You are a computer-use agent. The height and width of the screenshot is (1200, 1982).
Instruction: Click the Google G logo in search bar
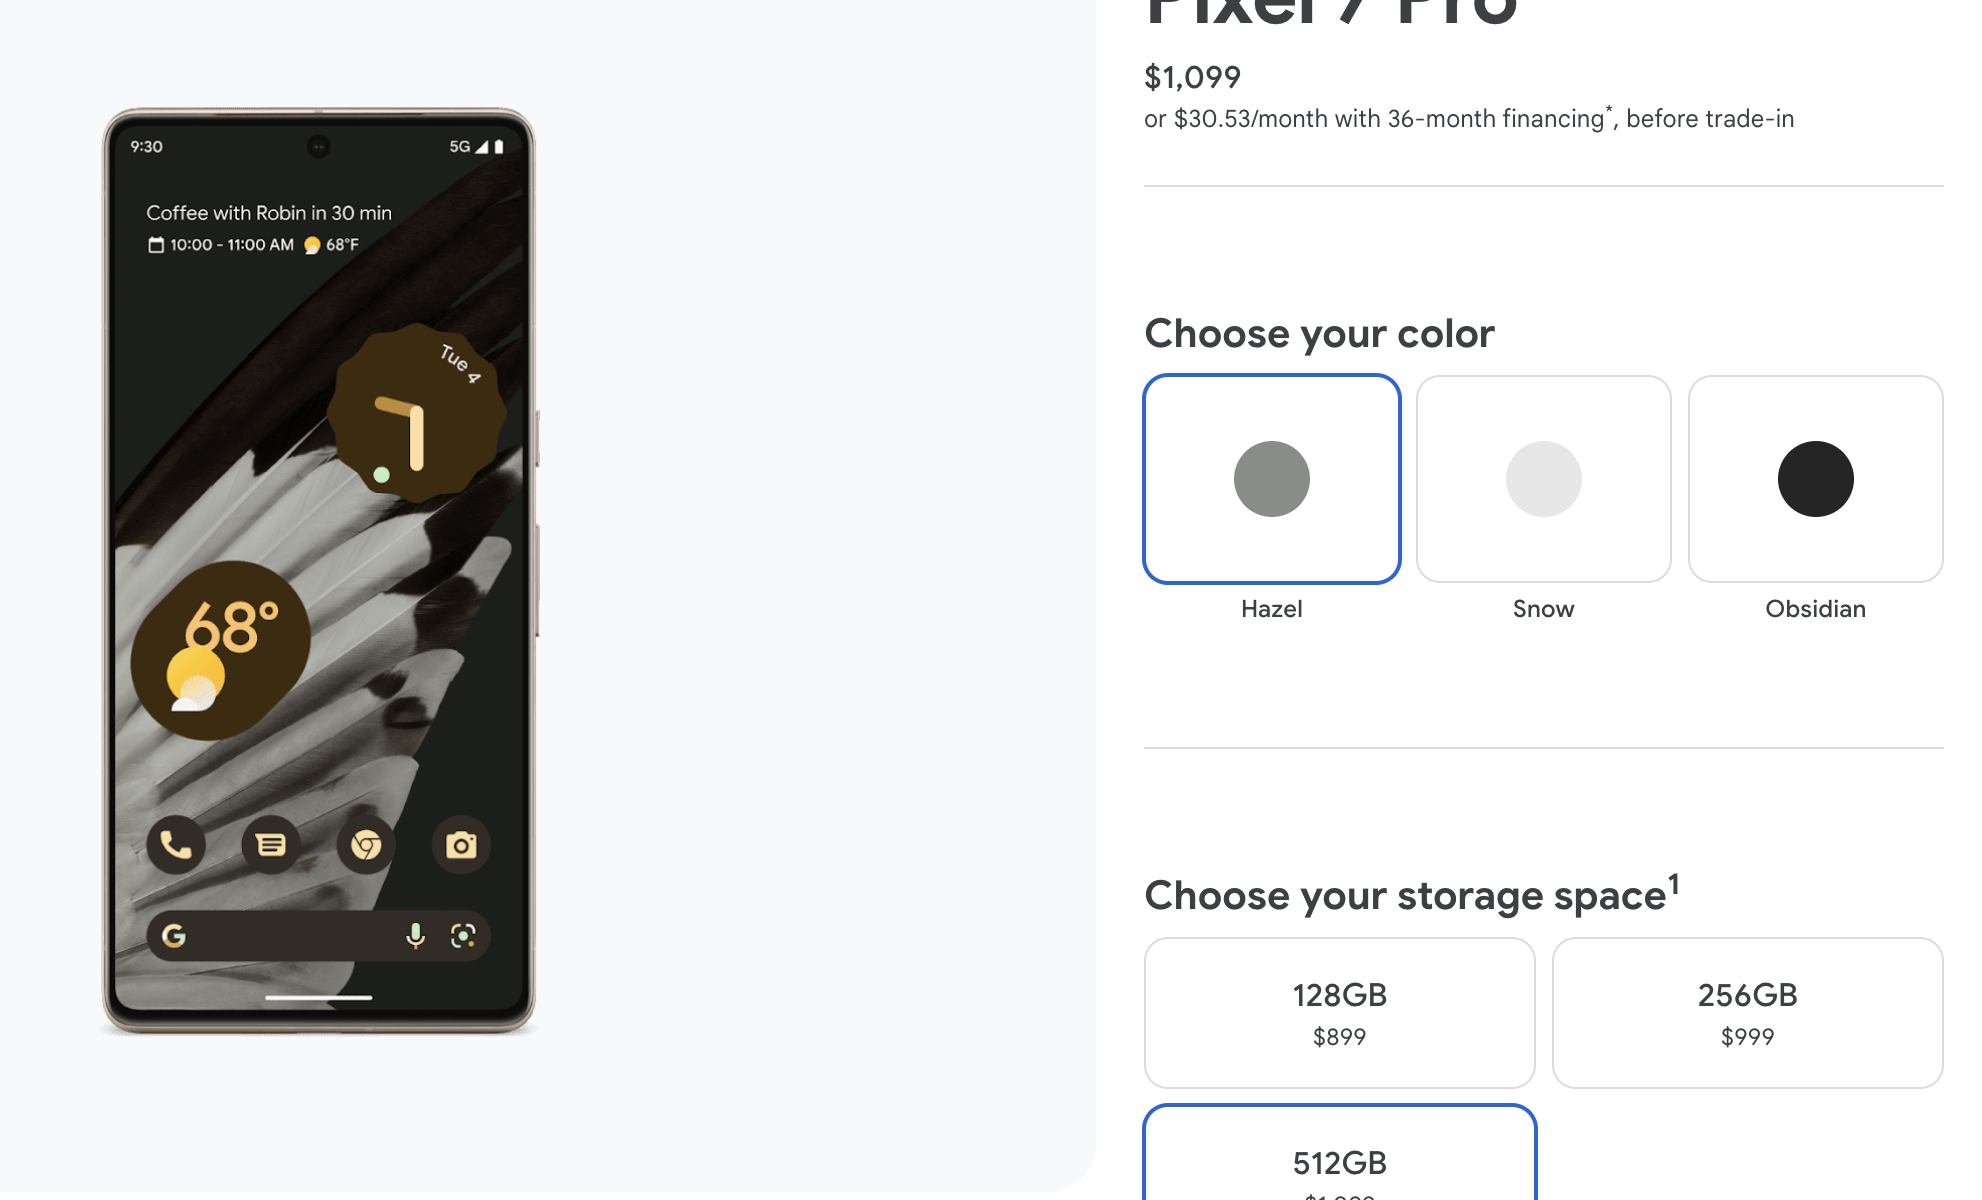click(x=174, y=936)
